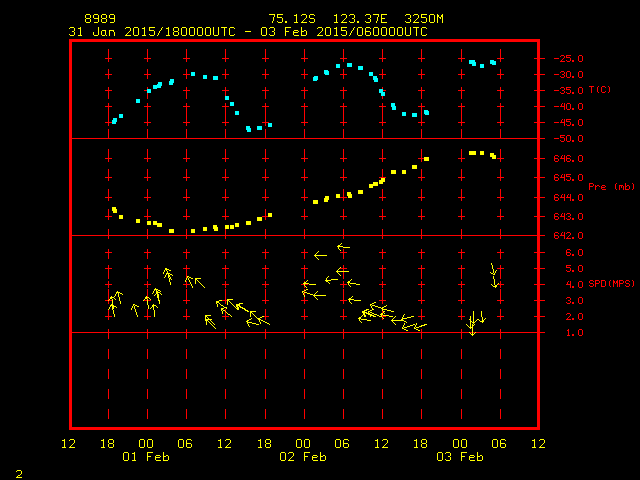The height and width of the screenshot is (480, 640).
Task: Click the 643.0 pressure tick label
Action: coord(569,217)
